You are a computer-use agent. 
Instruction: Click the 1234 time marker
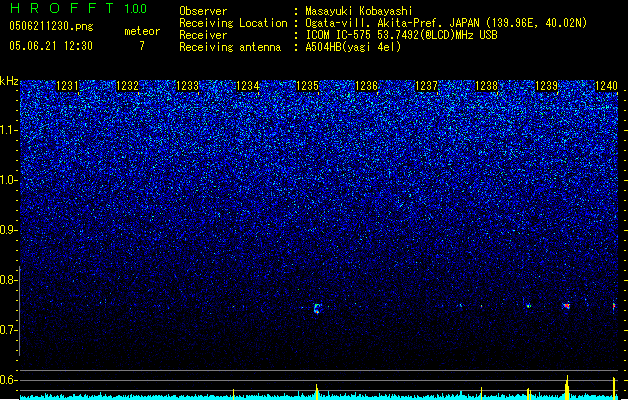tap(247, 86)
